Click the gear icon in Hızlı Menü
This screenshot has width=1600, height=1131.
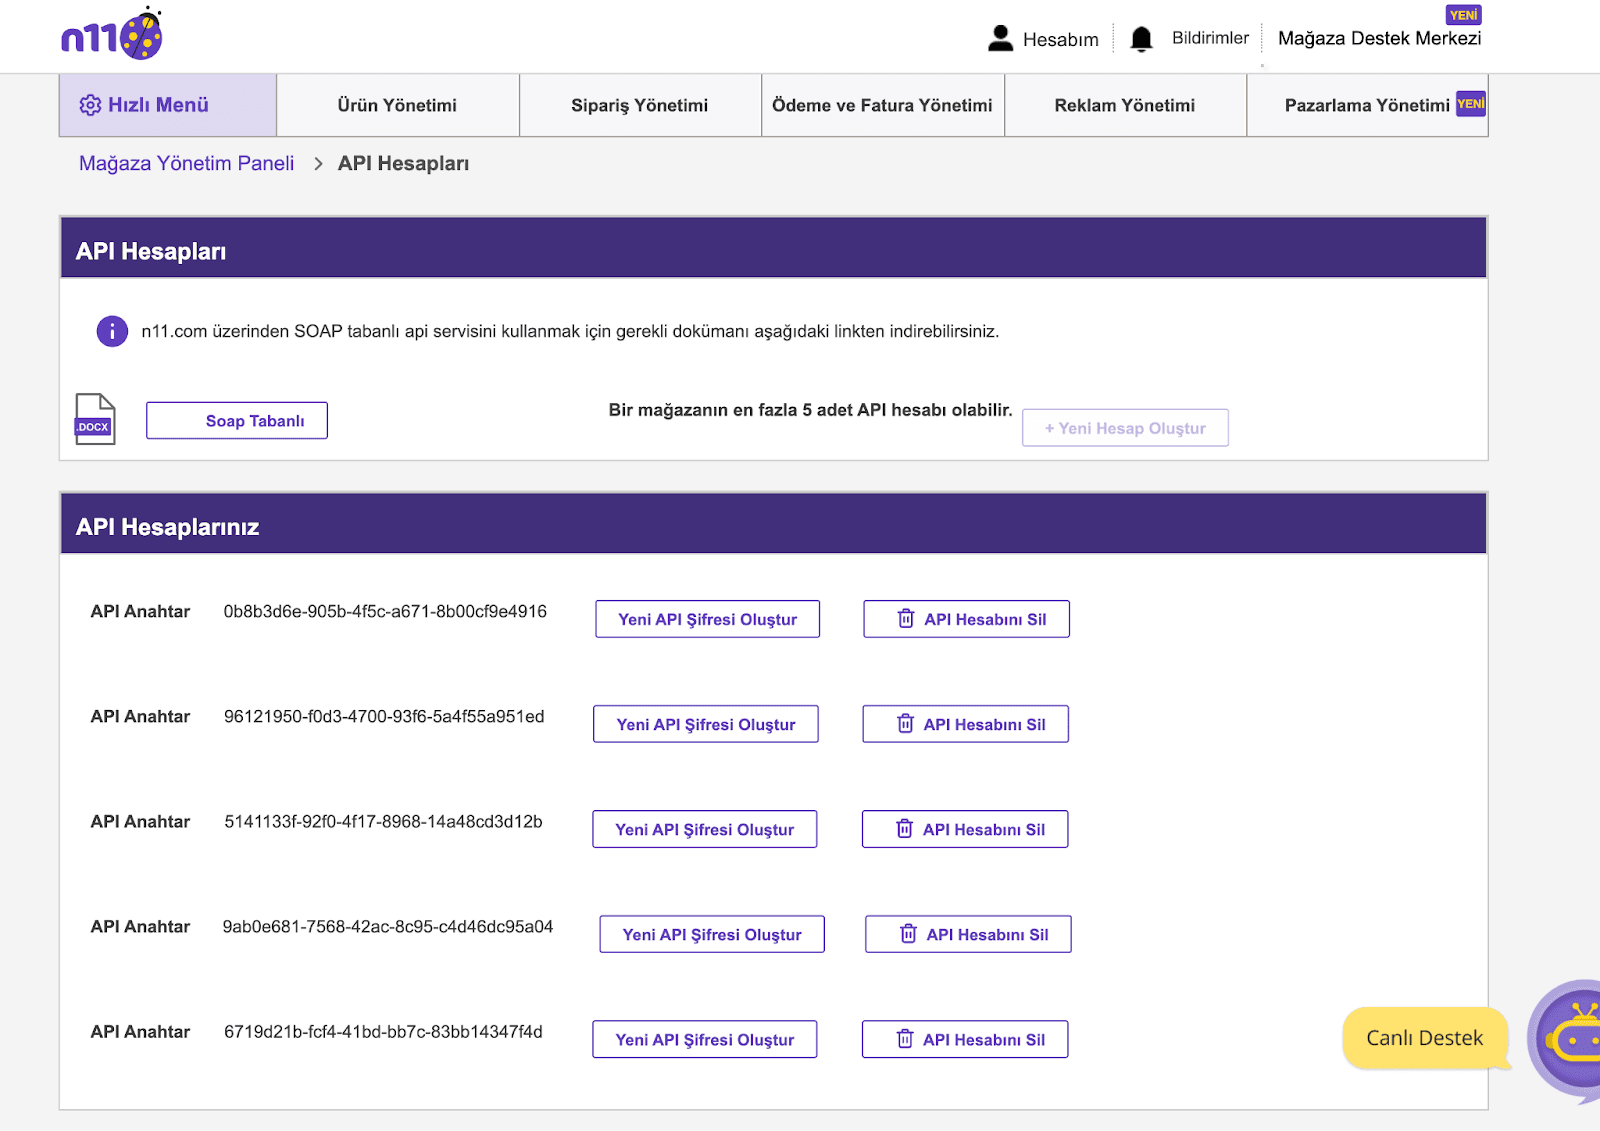pos(90,105)
